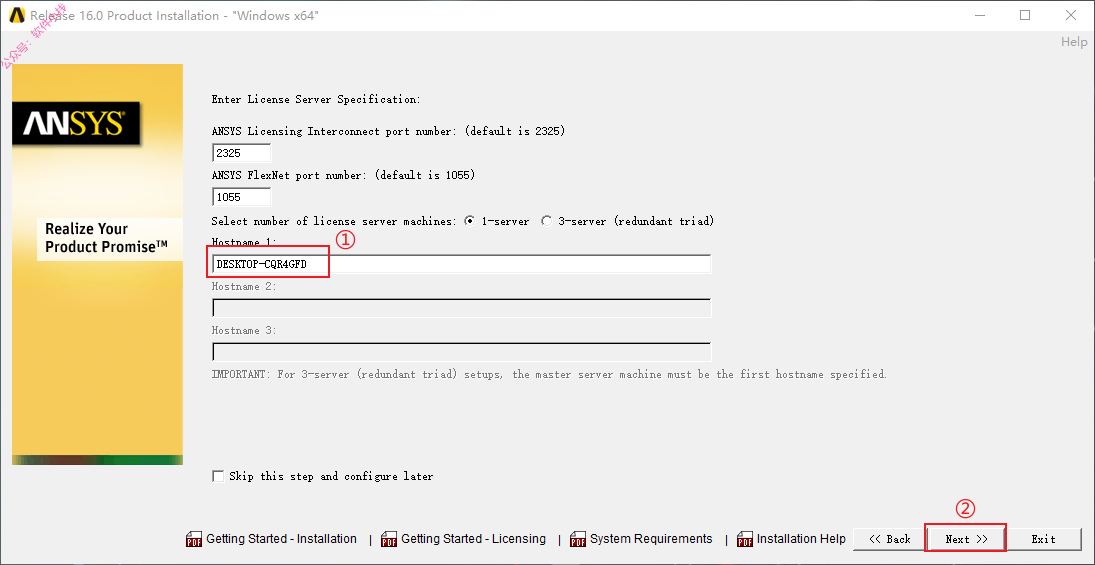The height and width of the screenshot is (565, 1095).
Task: Open Getting Started - Licensing document link
Action: pyautogui.click(x=473, y=539)
